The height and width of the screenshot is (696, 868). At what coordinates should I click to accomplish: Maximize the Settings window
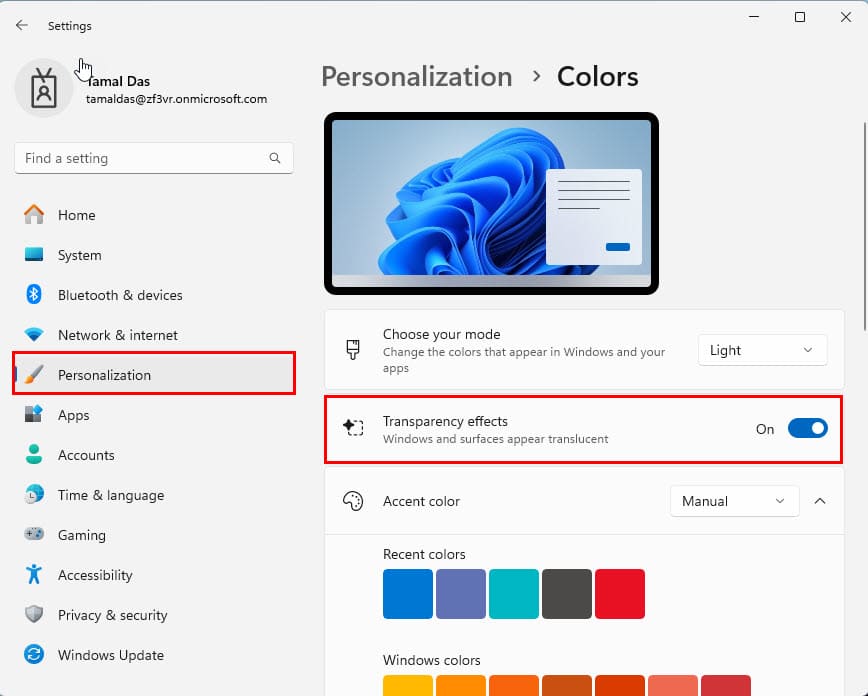coord(799,17)
